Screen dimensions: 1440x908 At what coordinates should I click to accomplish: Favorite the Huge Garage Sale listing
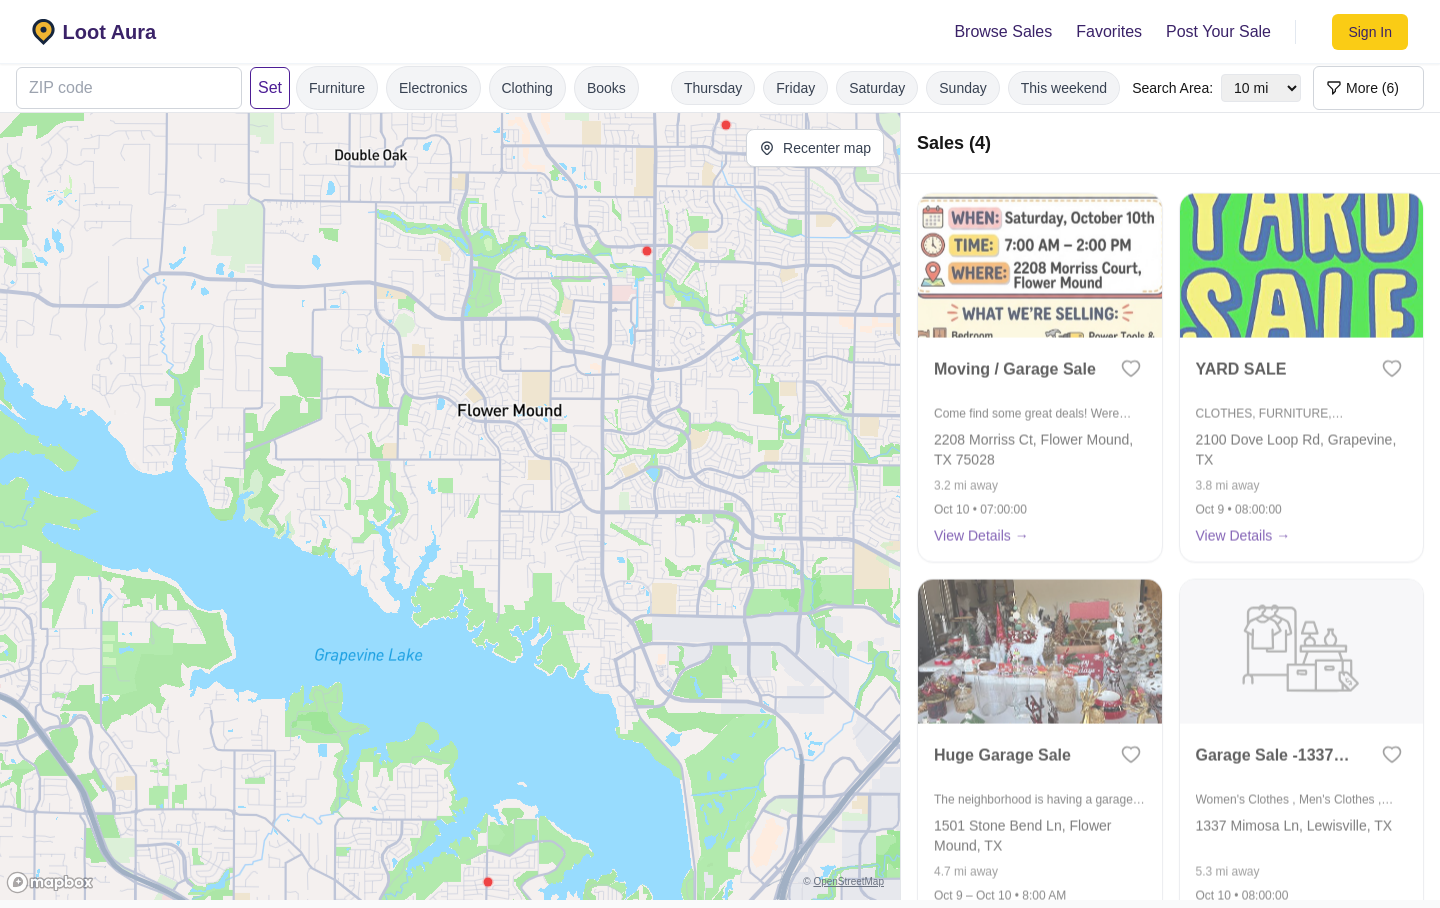pyautogui.click(x=1131, y=755)
